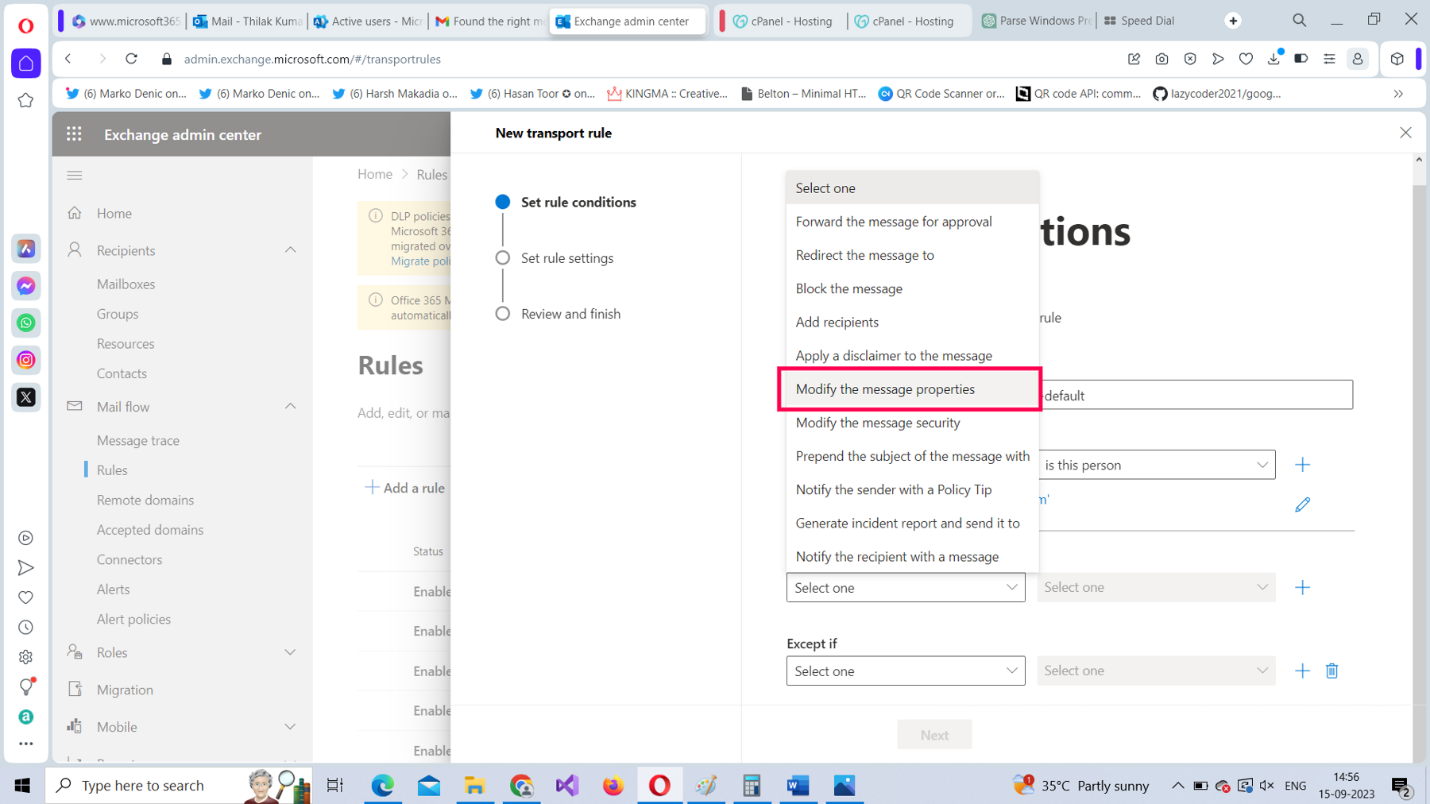Click the pencil edit icon for the condition
This screenshot has height=804, width=1430.
(1302, 505)
